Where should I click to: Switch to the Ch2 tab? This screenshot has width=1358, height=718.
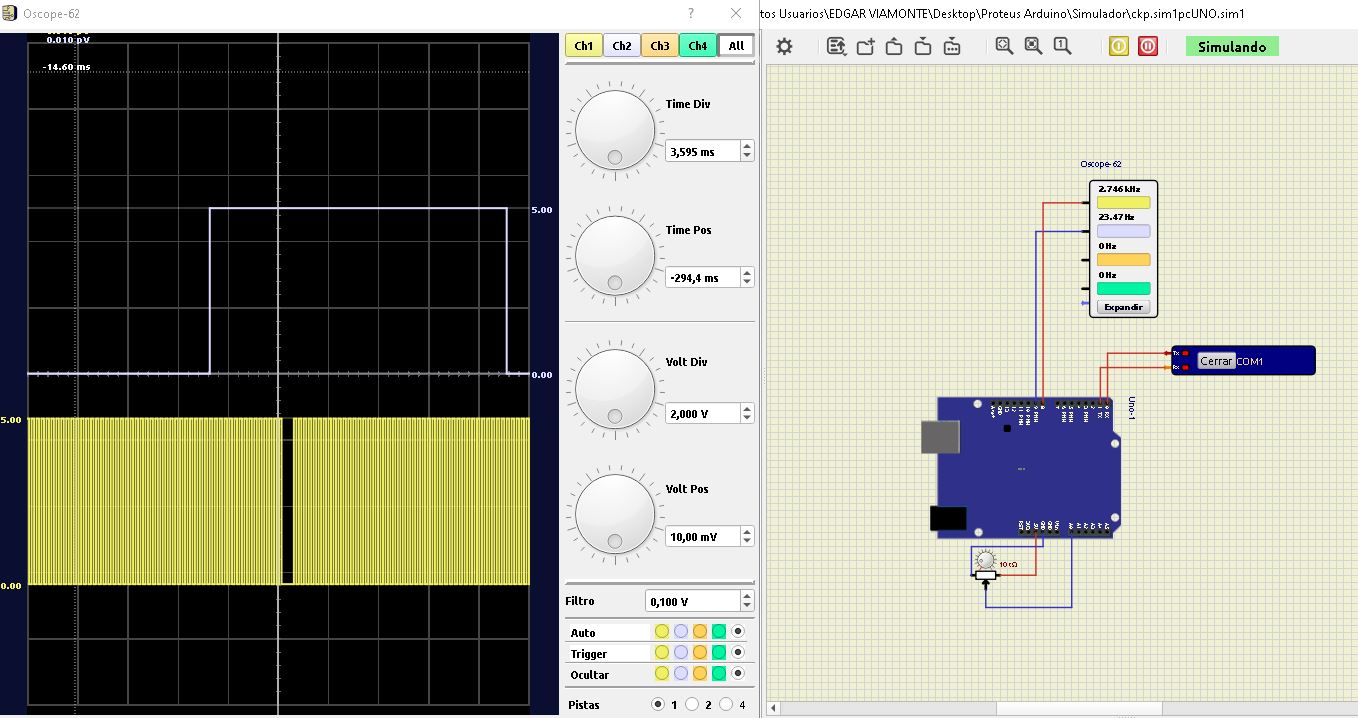[621, 45]
